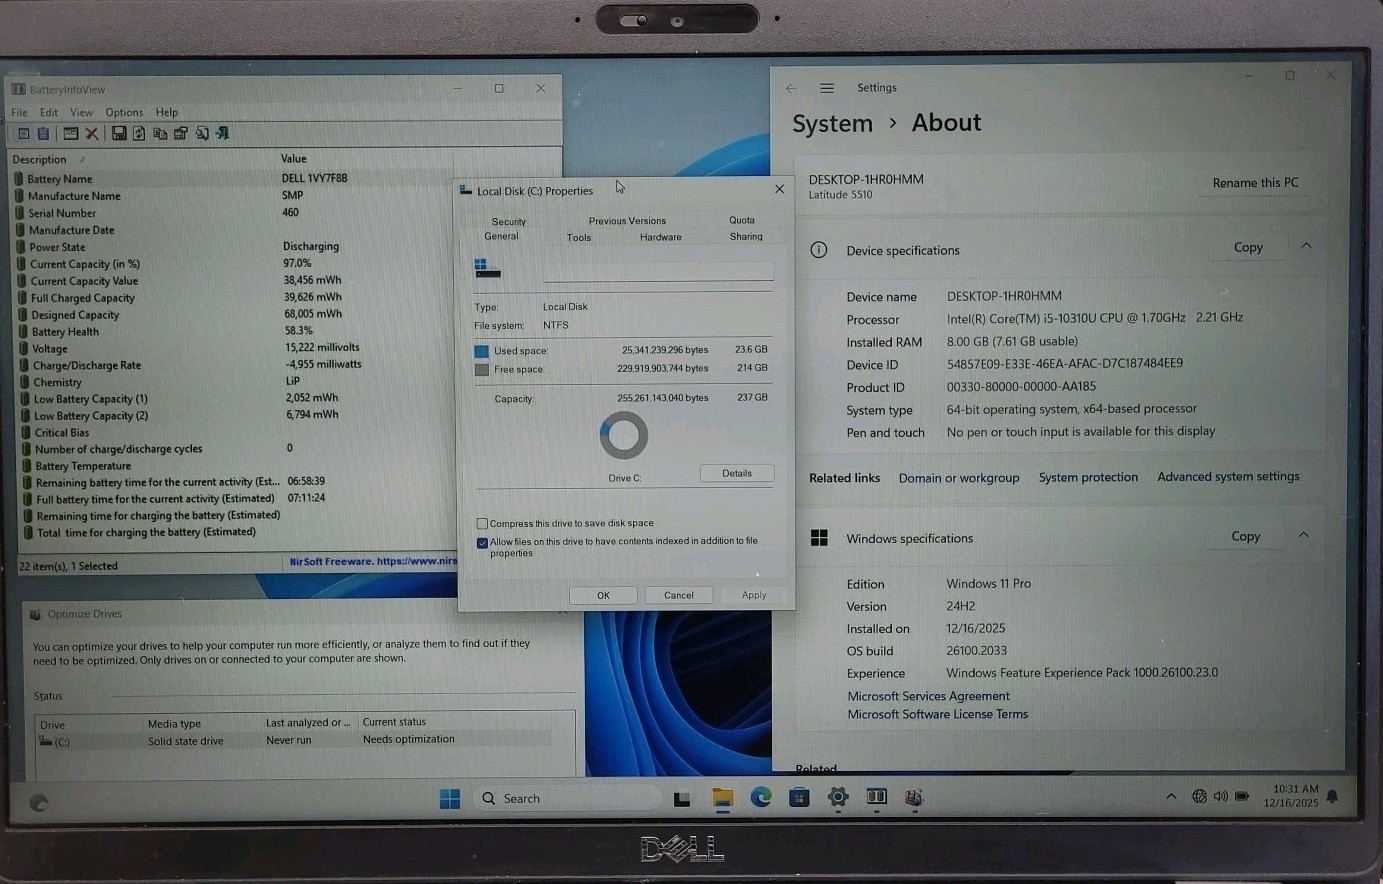
Task: Click the Save icon in BatteryInfoView toolbar
Action: (x=119, y=133)
